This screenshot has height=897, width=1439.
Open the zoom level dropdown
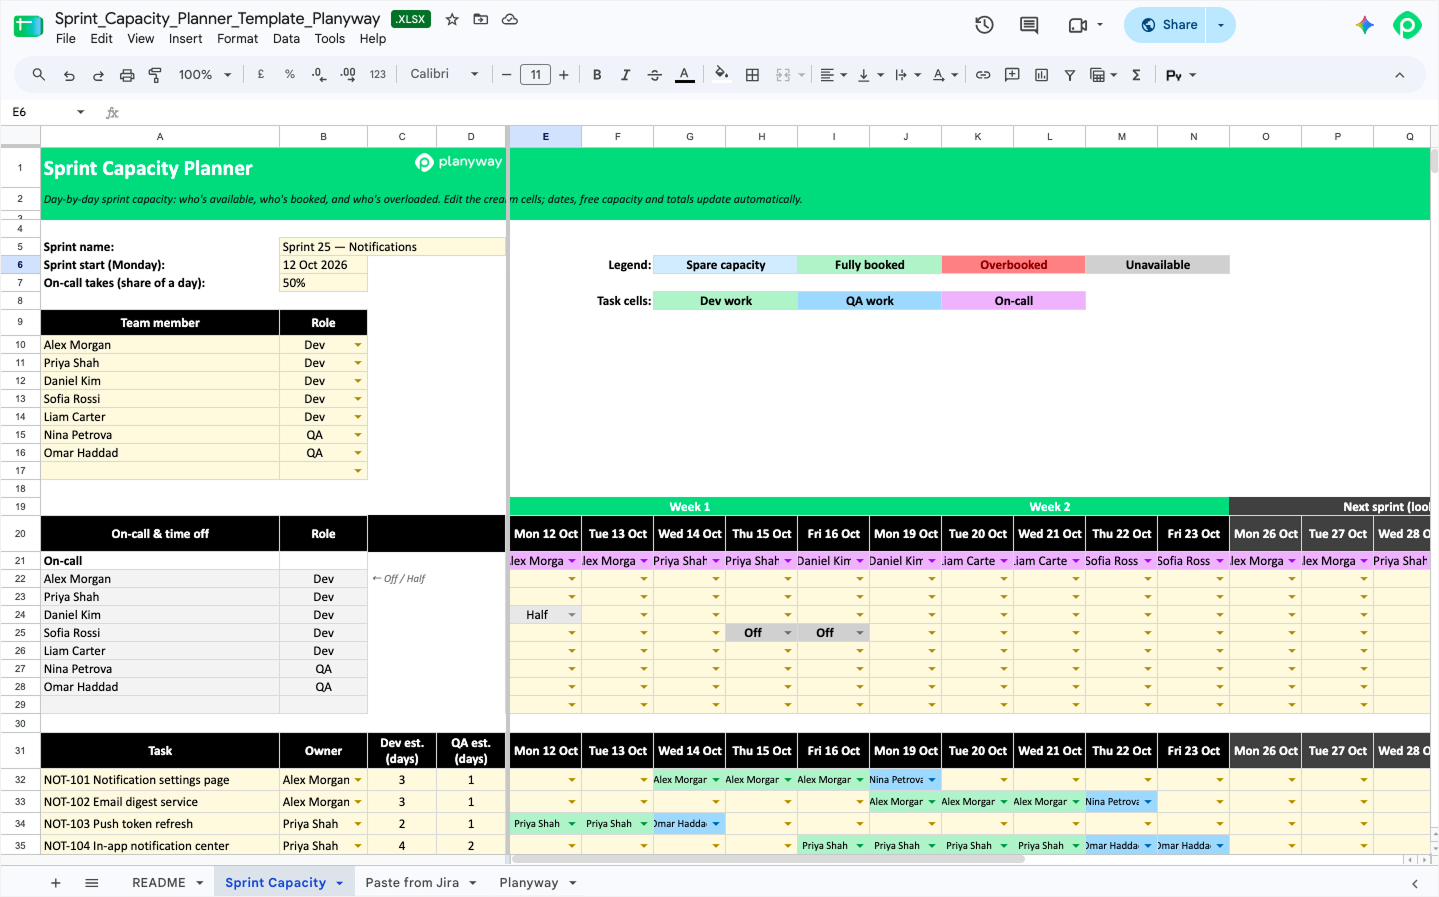point(205,75)
